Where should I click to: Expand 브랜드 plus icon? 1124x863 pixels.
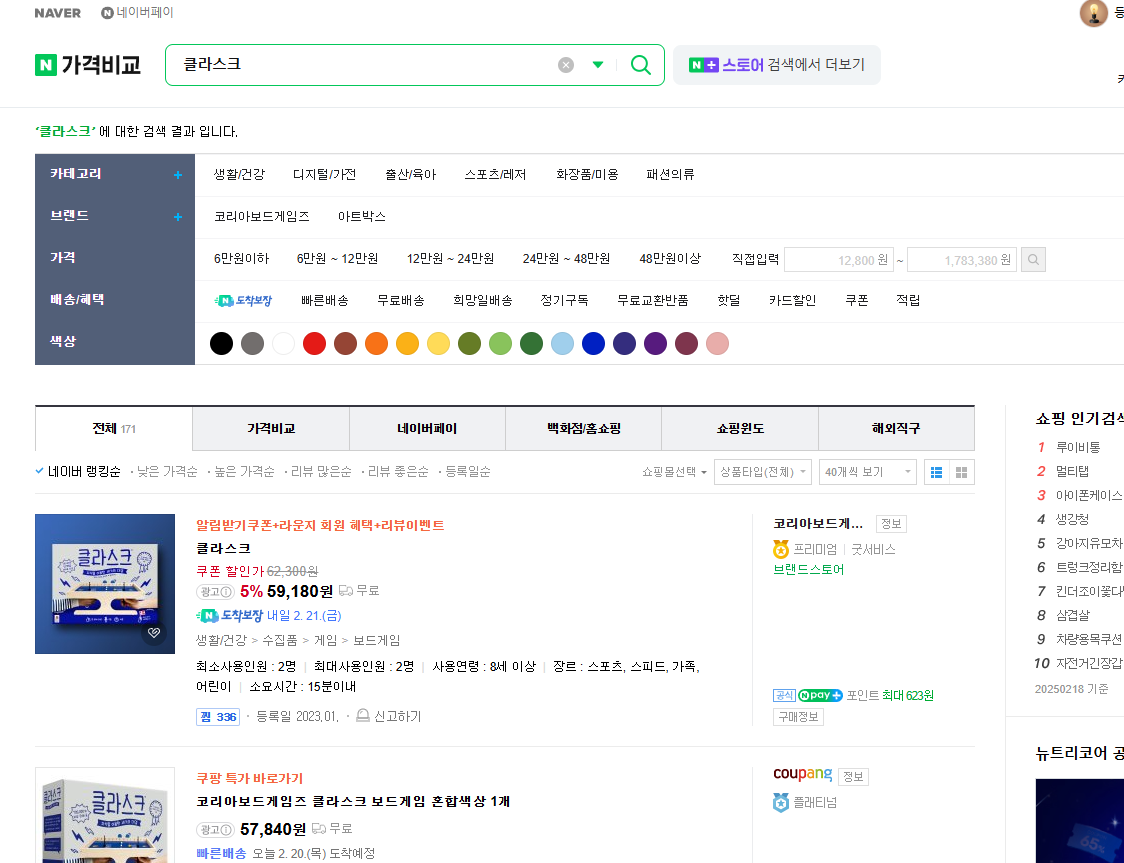tap(177, 217)
